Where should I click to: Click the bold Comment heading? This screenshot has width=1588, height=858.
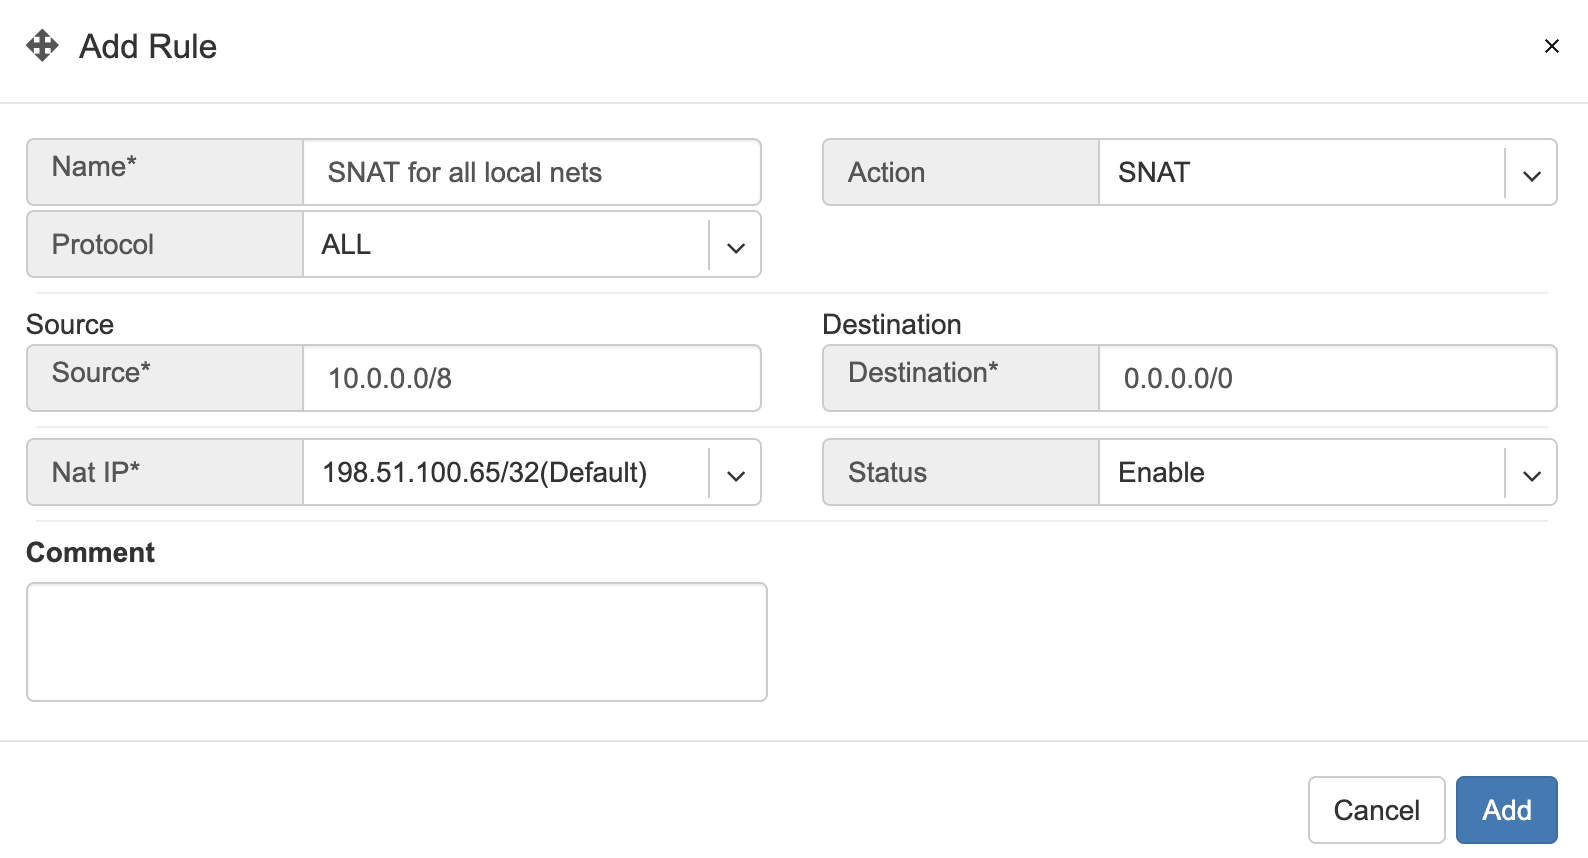click(x=90, y=553)
